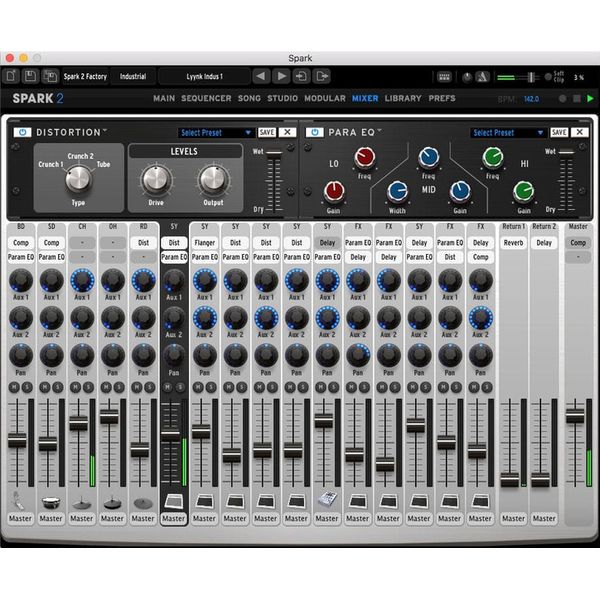600x600 pixels.
Task: Click the drum machine icon on Delay SY channel
Action: pos(327,500)
